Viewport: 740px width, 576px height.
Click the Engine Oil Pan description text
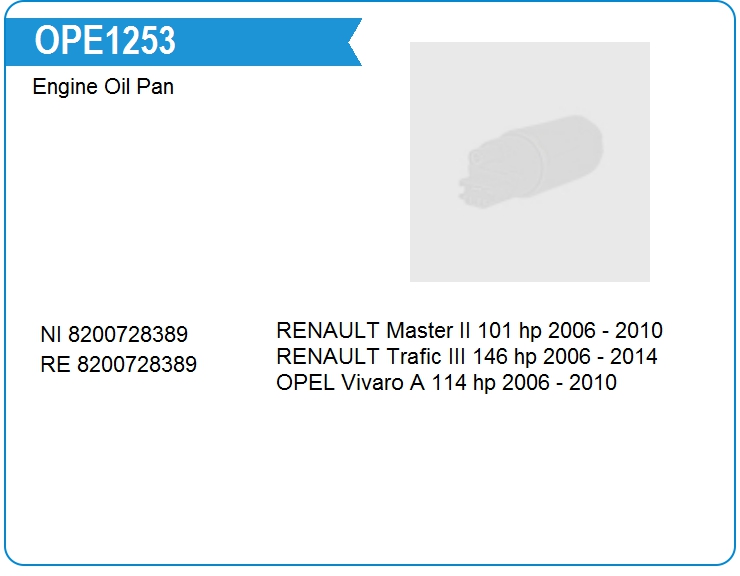[x=103, y=87]
